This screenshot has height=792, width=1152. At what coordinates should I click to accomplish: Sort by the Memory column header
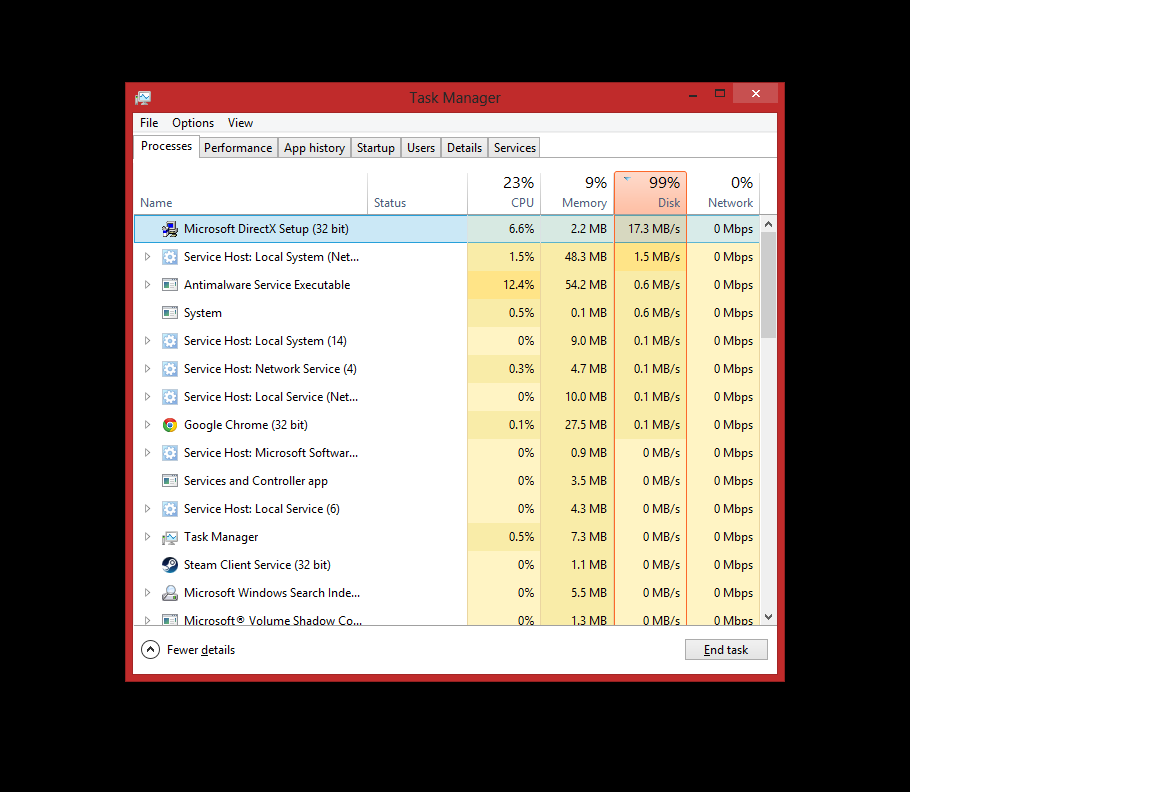[x=577, y=192]
